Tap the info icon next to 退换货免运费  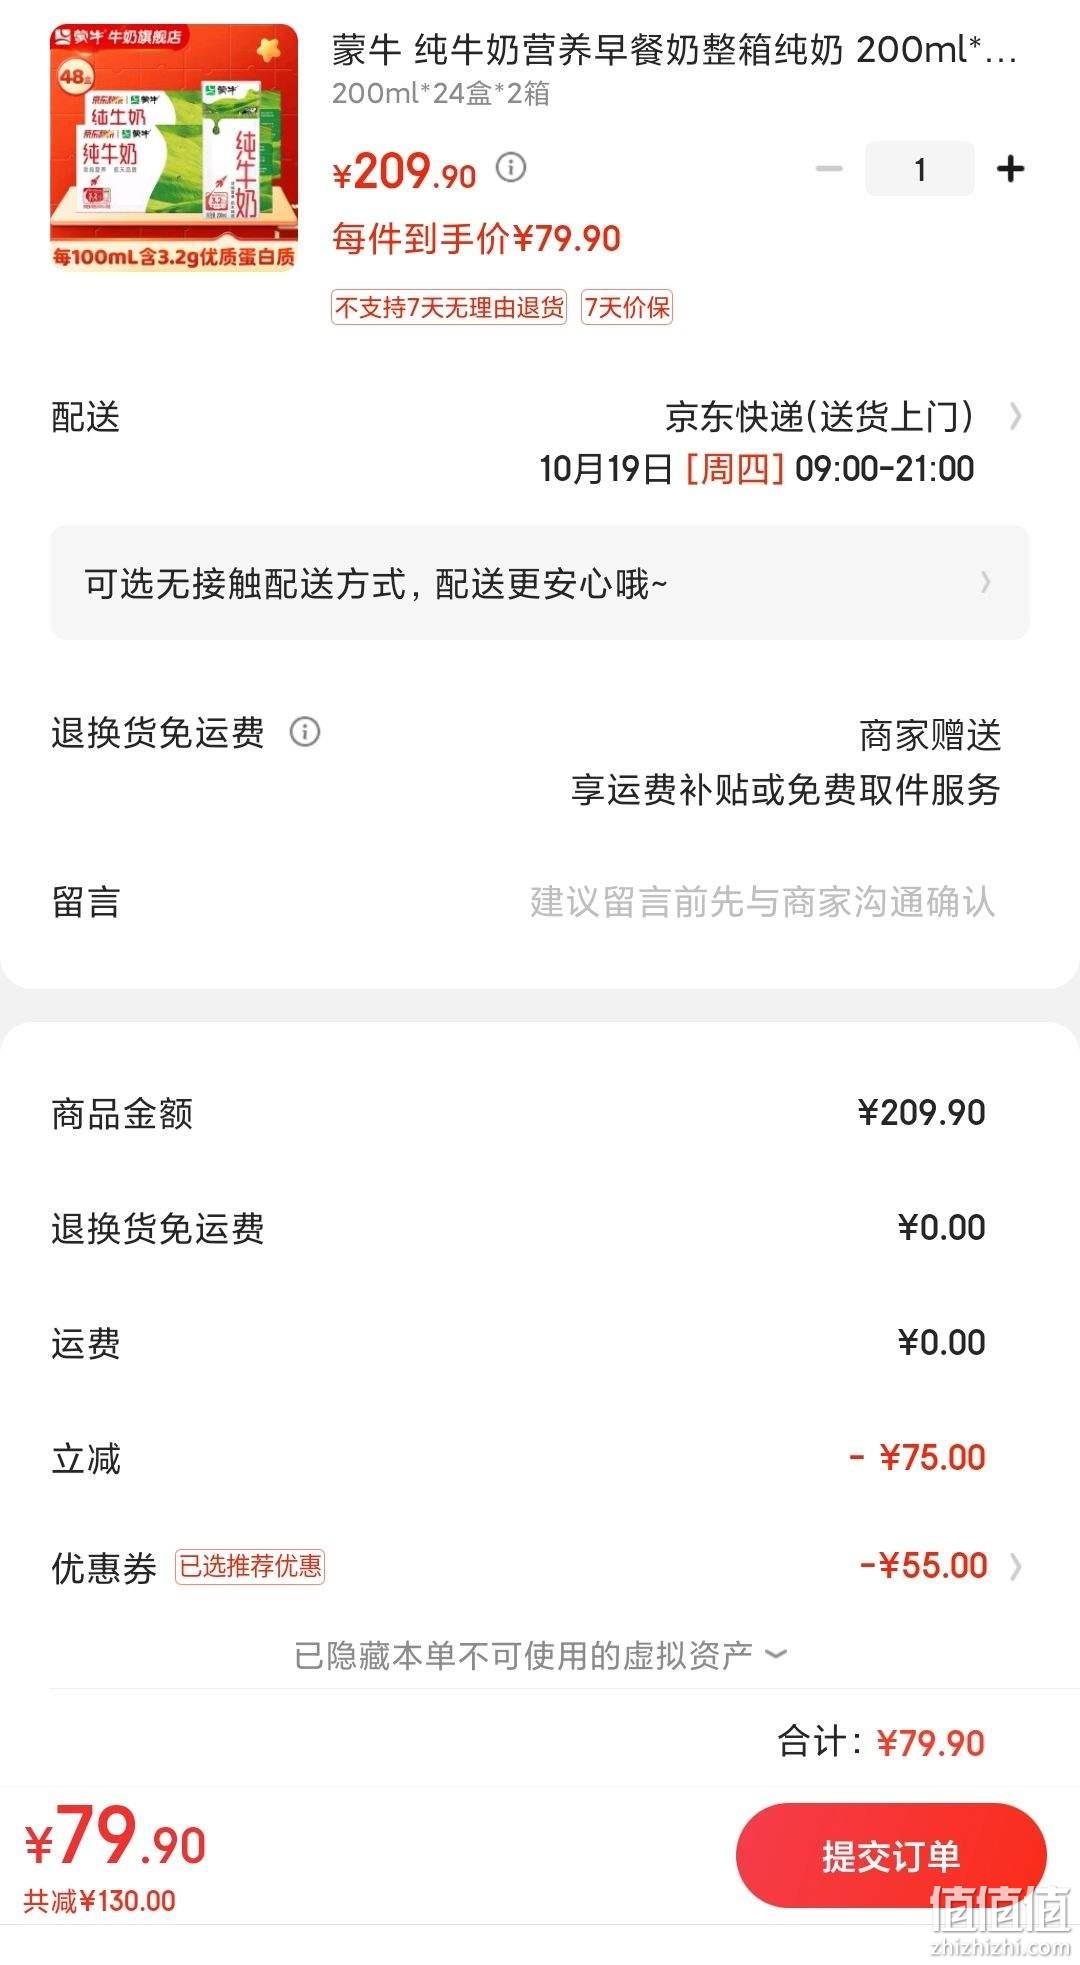(305, 731)
